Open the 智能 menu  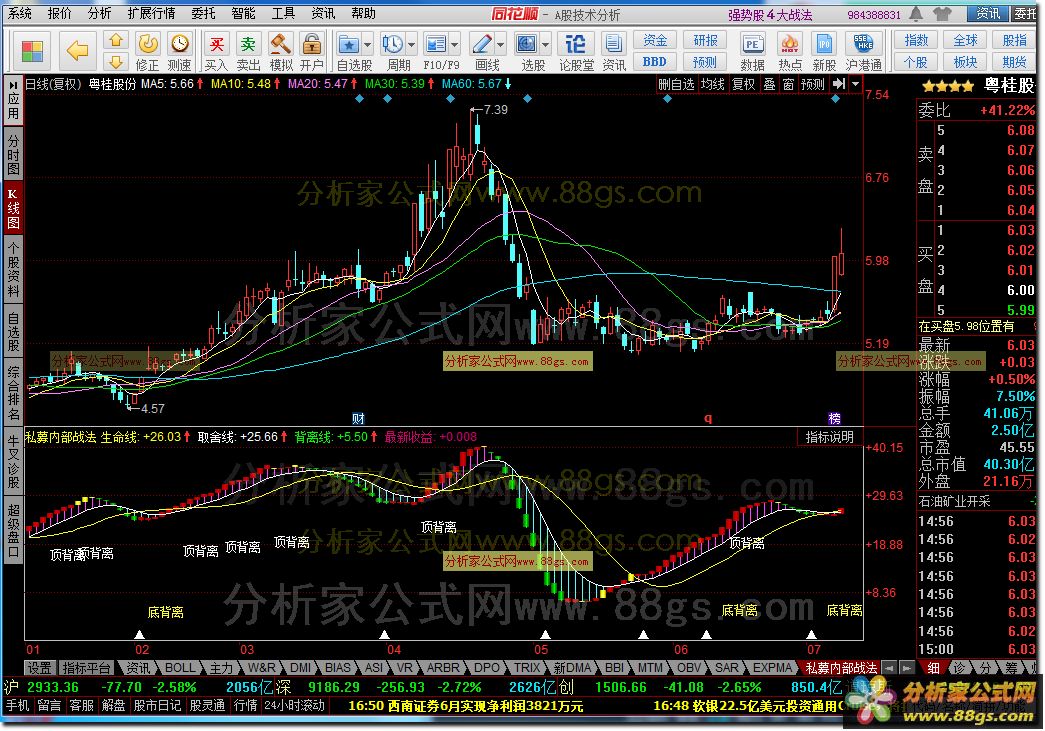(243, 13)
